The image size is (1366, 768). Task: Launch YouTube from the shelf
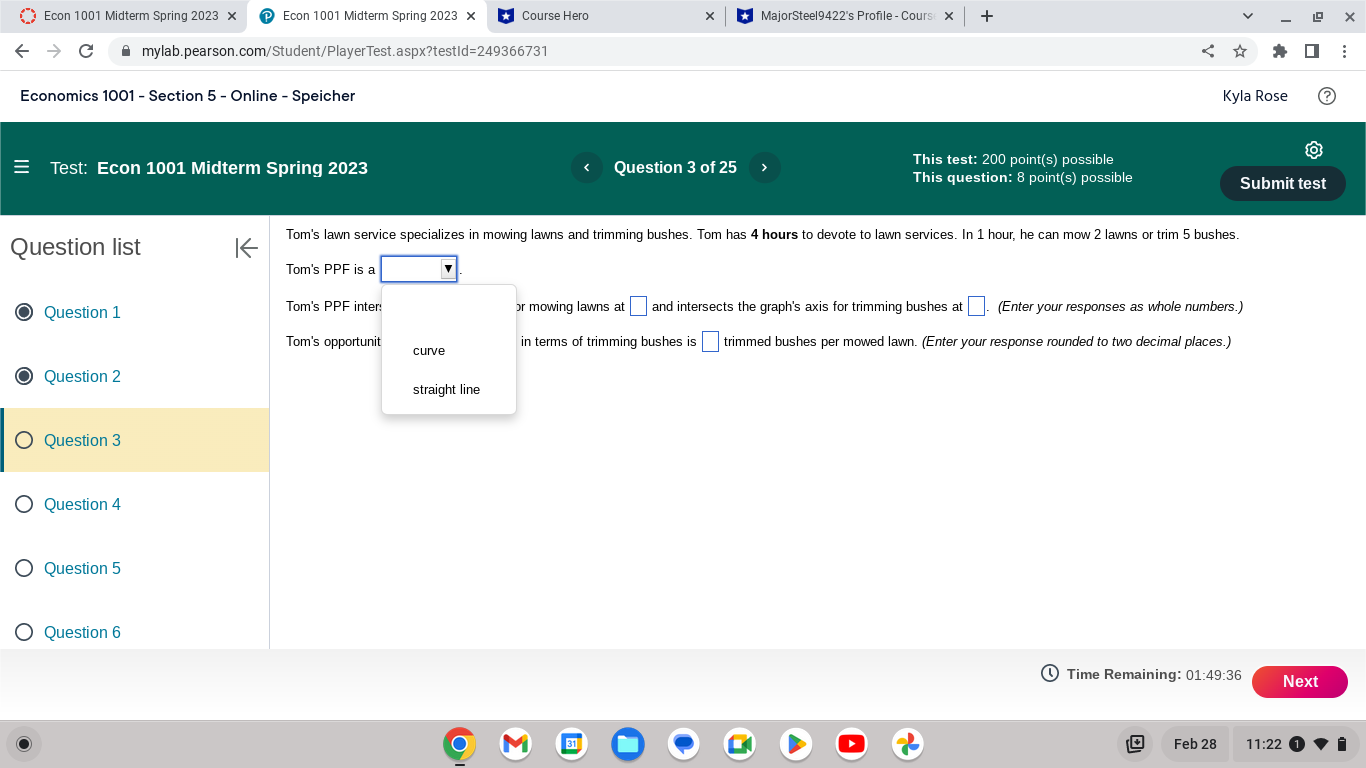click(x=851, y=744)
